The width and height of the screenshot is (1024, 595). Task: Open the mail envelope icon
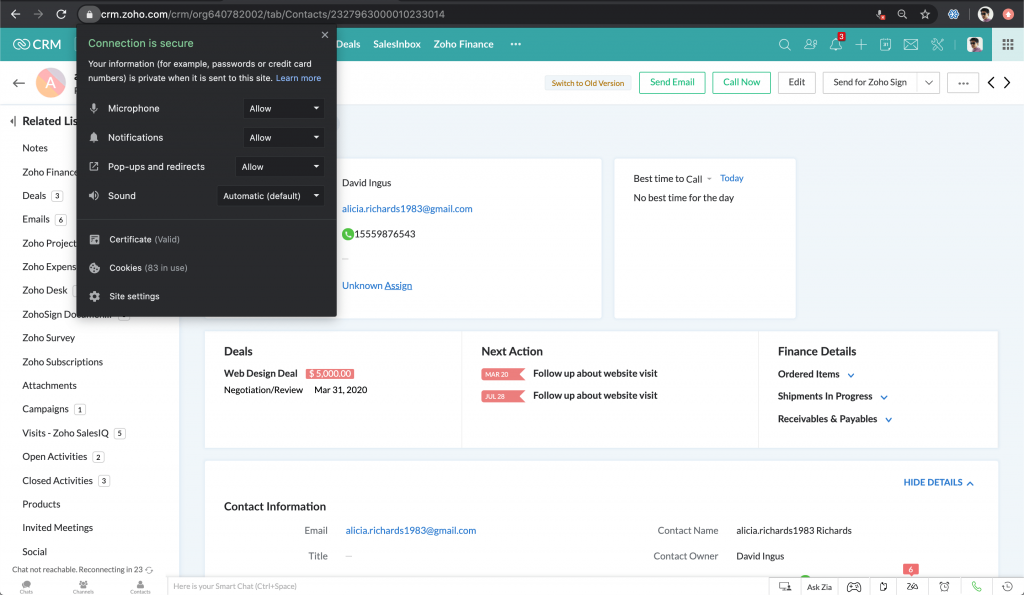[x=911, y=45]
